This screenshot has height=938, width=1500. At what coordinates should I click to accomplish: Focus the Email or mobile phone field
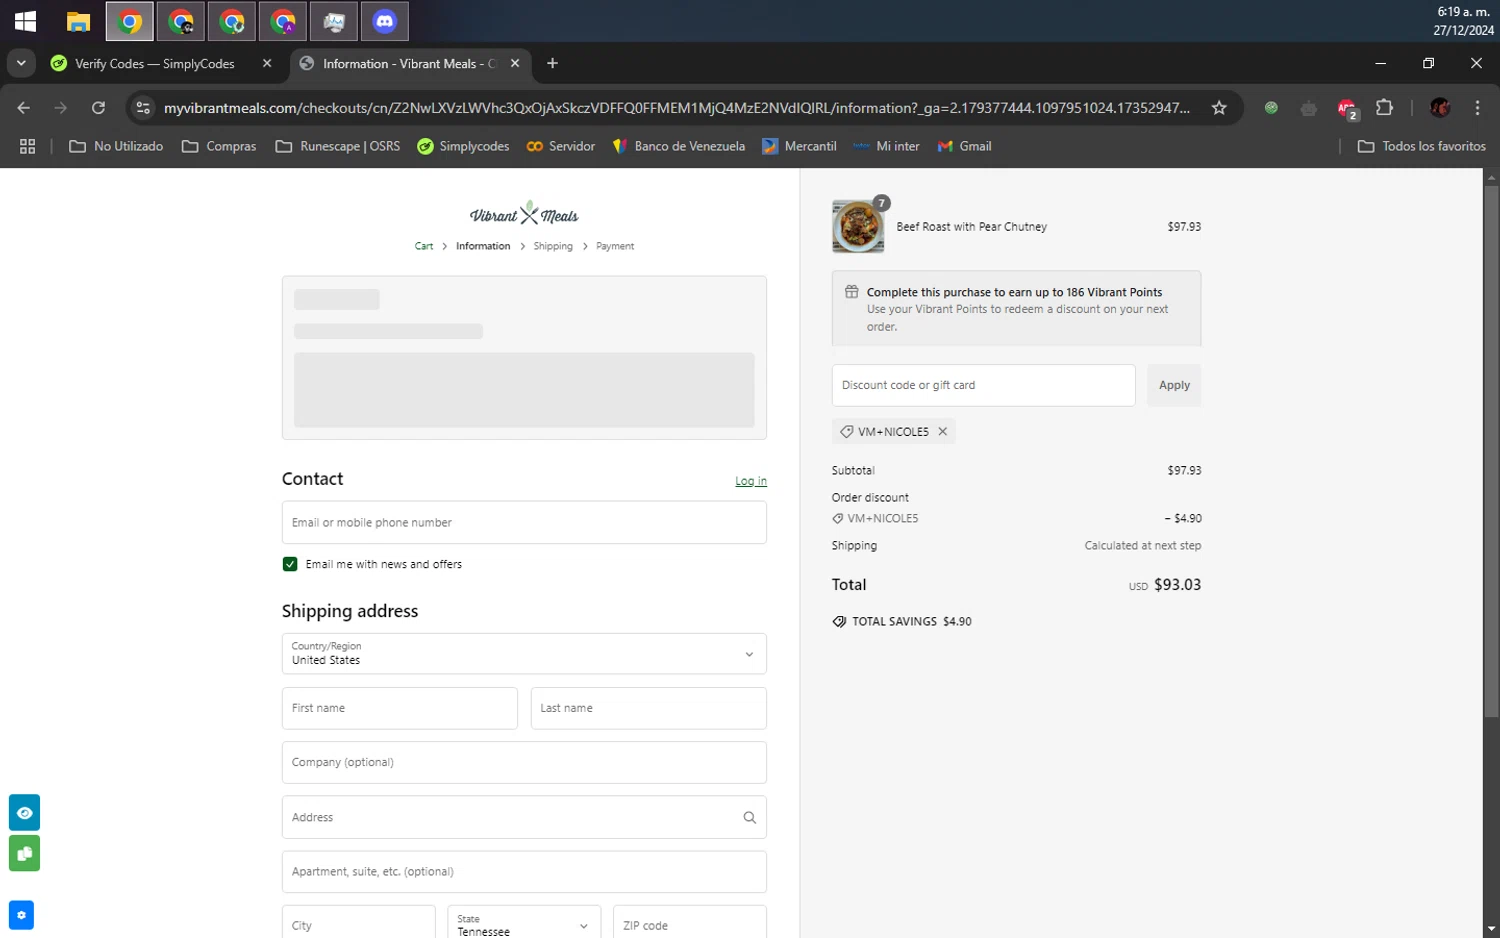[524, 522]
